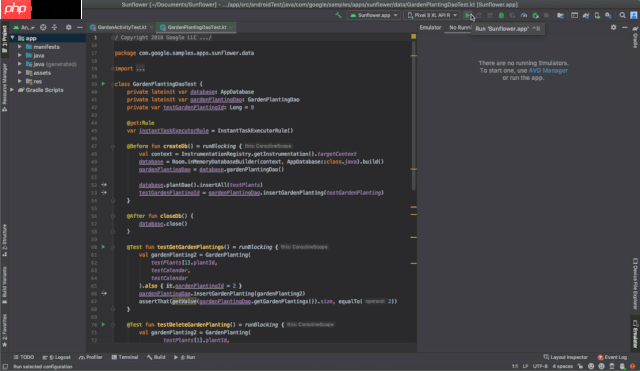
Task: Click Attach Debugger to Android Process icon
Action: [x=535, y=15]
